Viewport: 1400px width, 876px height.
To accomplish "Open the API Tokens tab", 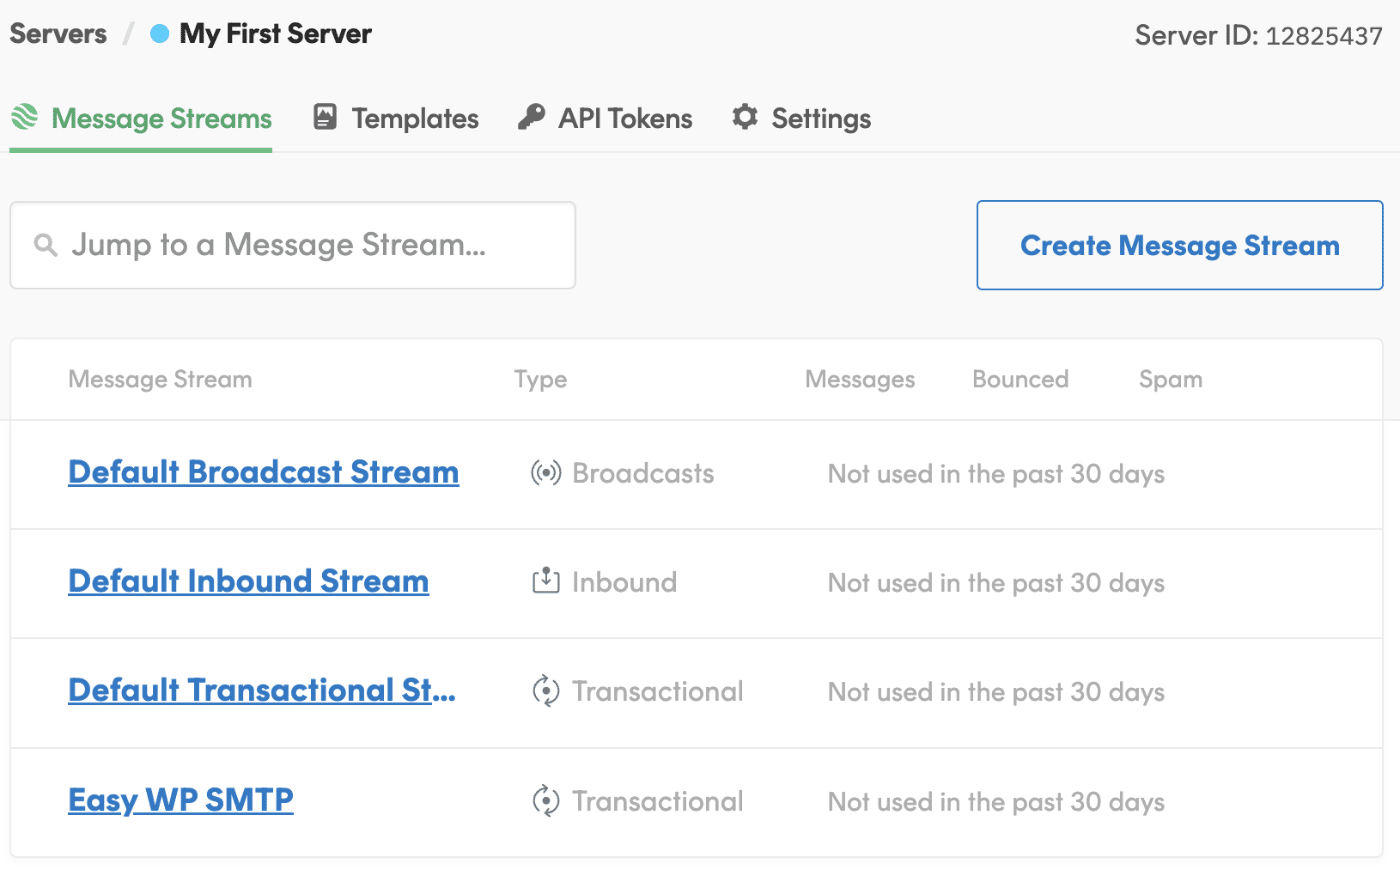I will (605, 119).
